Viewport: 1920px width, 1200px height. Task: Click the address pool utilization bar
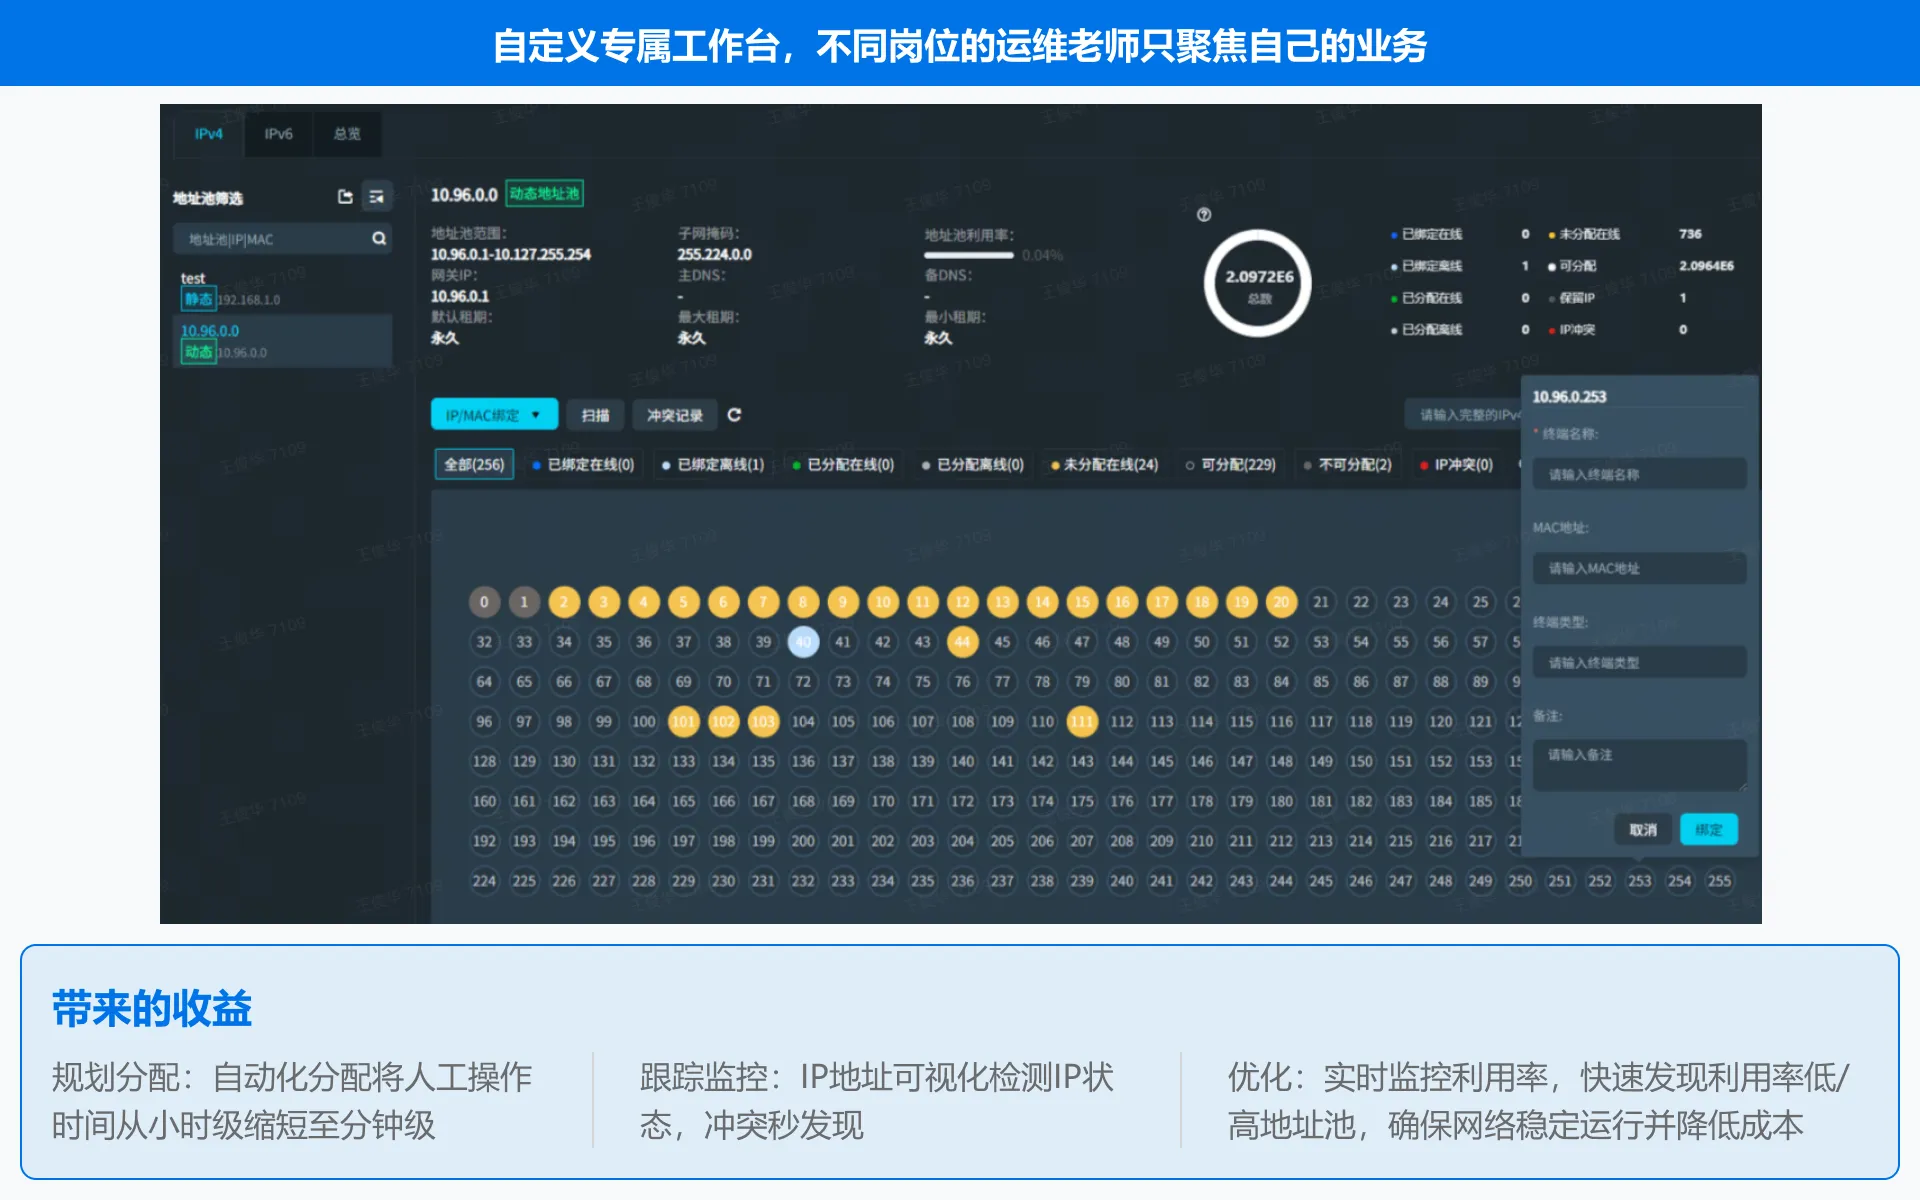[969, 256]
